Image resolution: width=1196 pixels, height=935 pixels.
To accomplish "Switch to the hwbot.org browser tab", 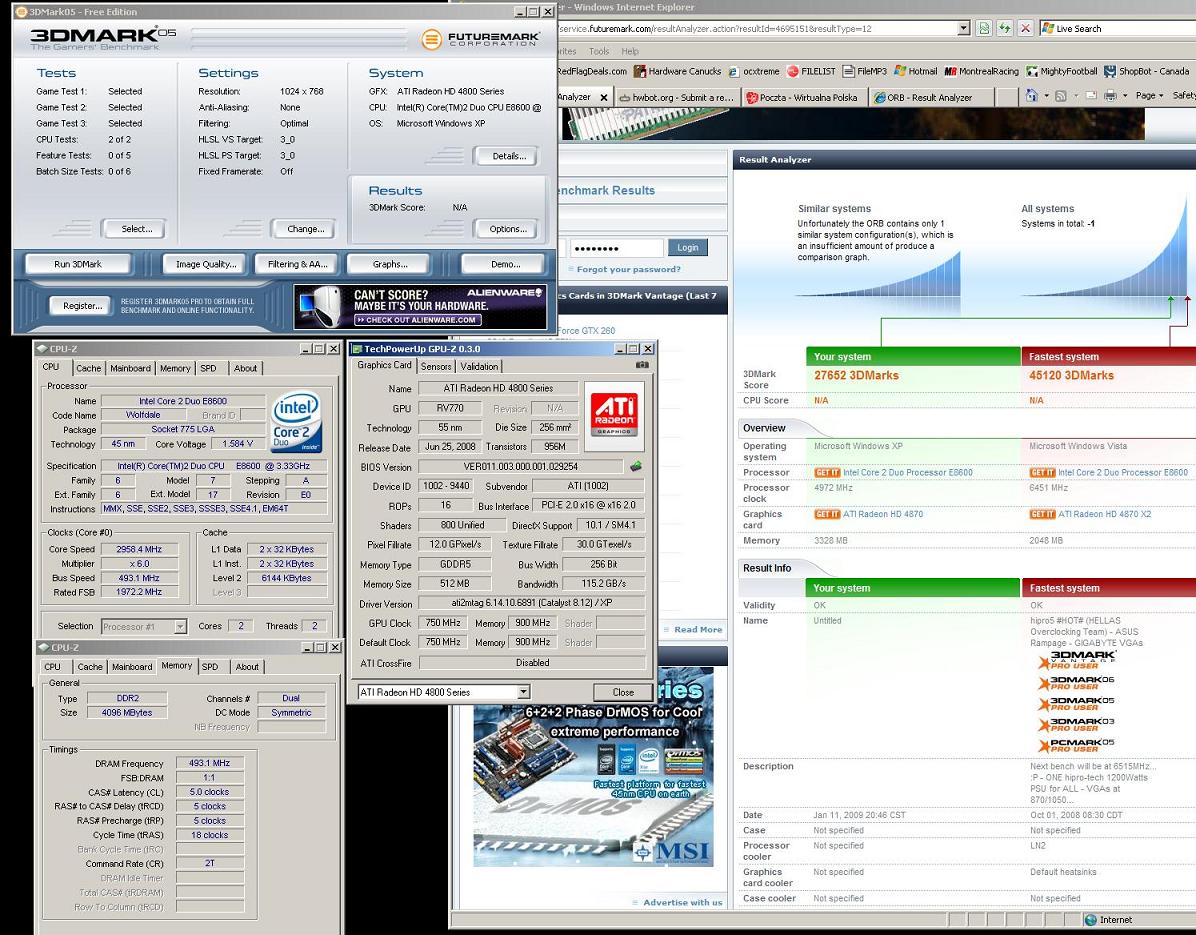I will coord(677,97).
